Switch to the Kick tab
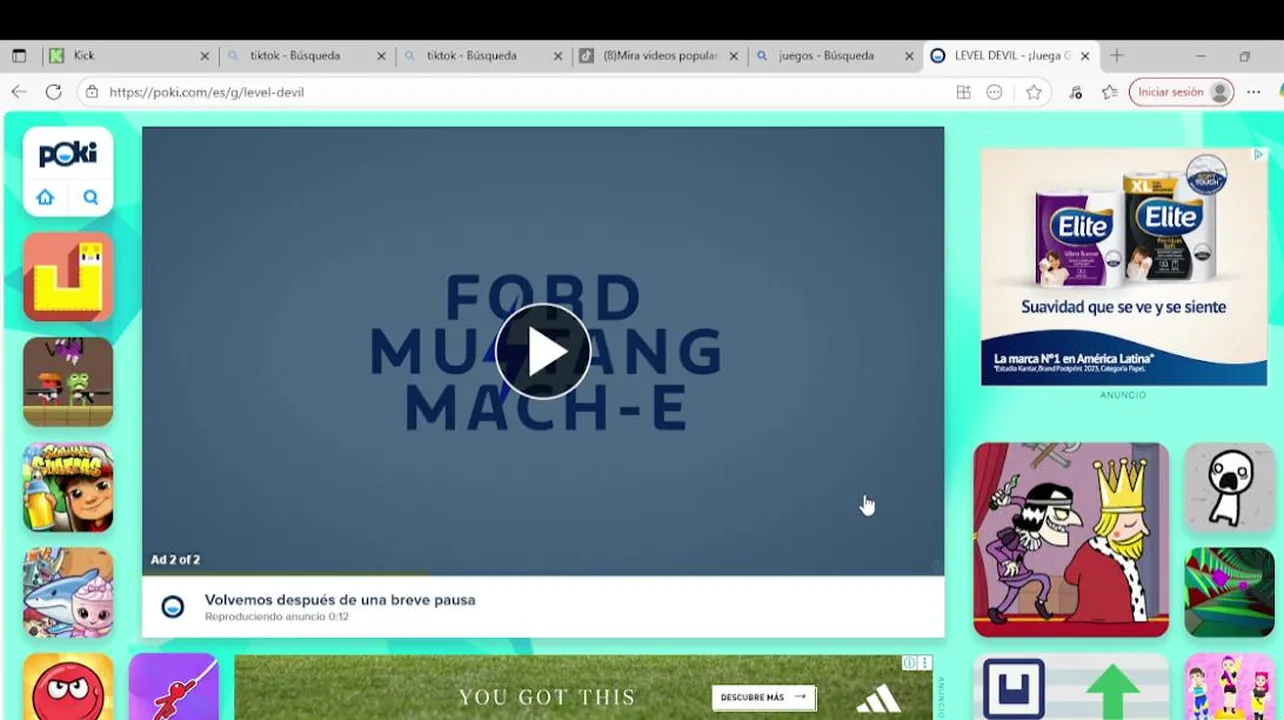This screenshot has height=720, width=1284. [130, 56]
